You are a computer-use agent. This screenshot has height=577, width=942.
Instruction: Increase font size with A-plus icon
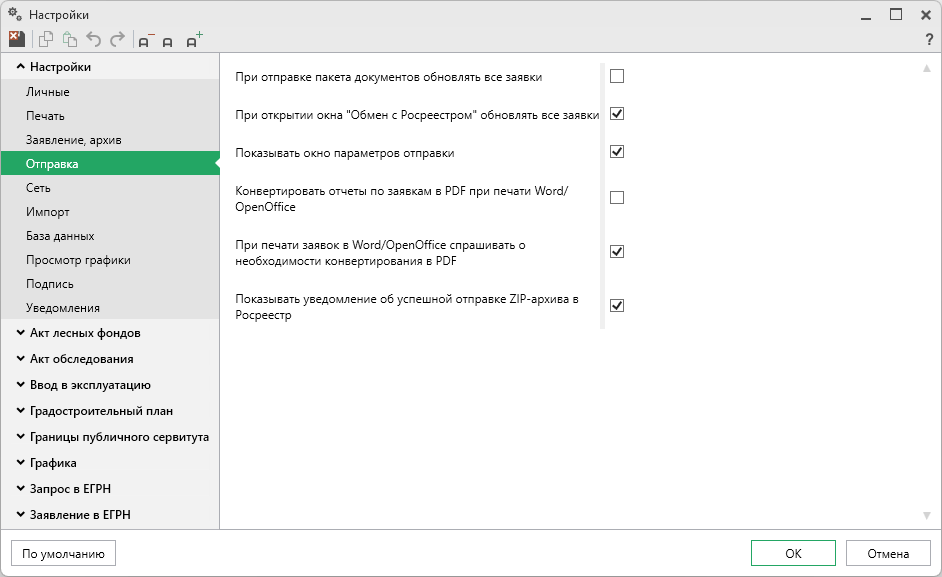pyautogui.click(x=194, y=41)
